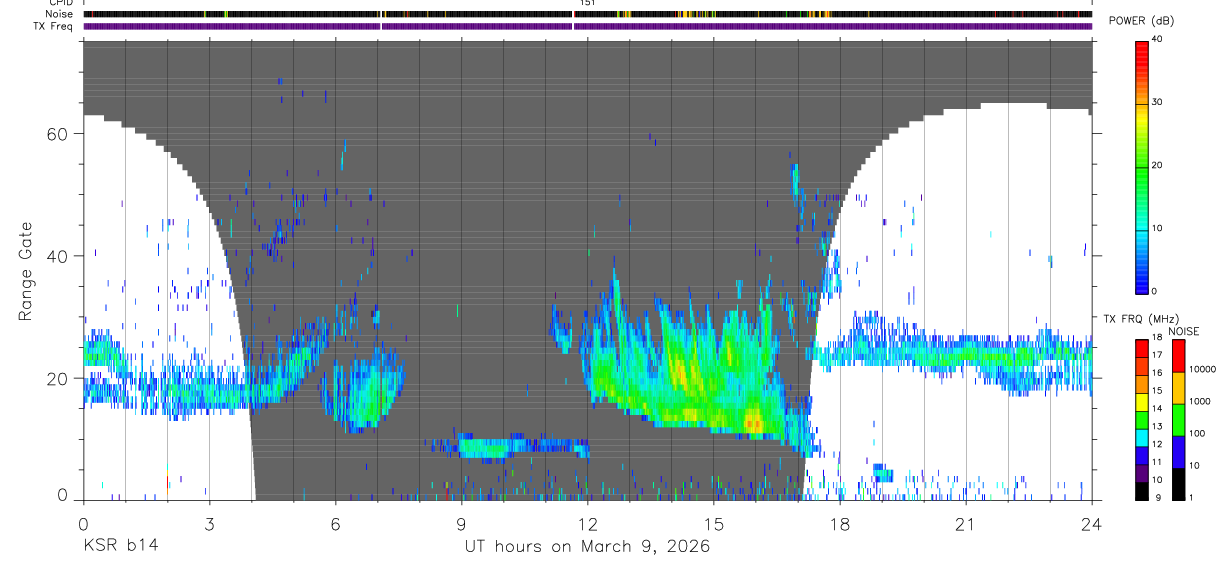Screen dimensions: 1228x567
Task: Click the TX FRQ color scale bar
Action: [1142, 419]
